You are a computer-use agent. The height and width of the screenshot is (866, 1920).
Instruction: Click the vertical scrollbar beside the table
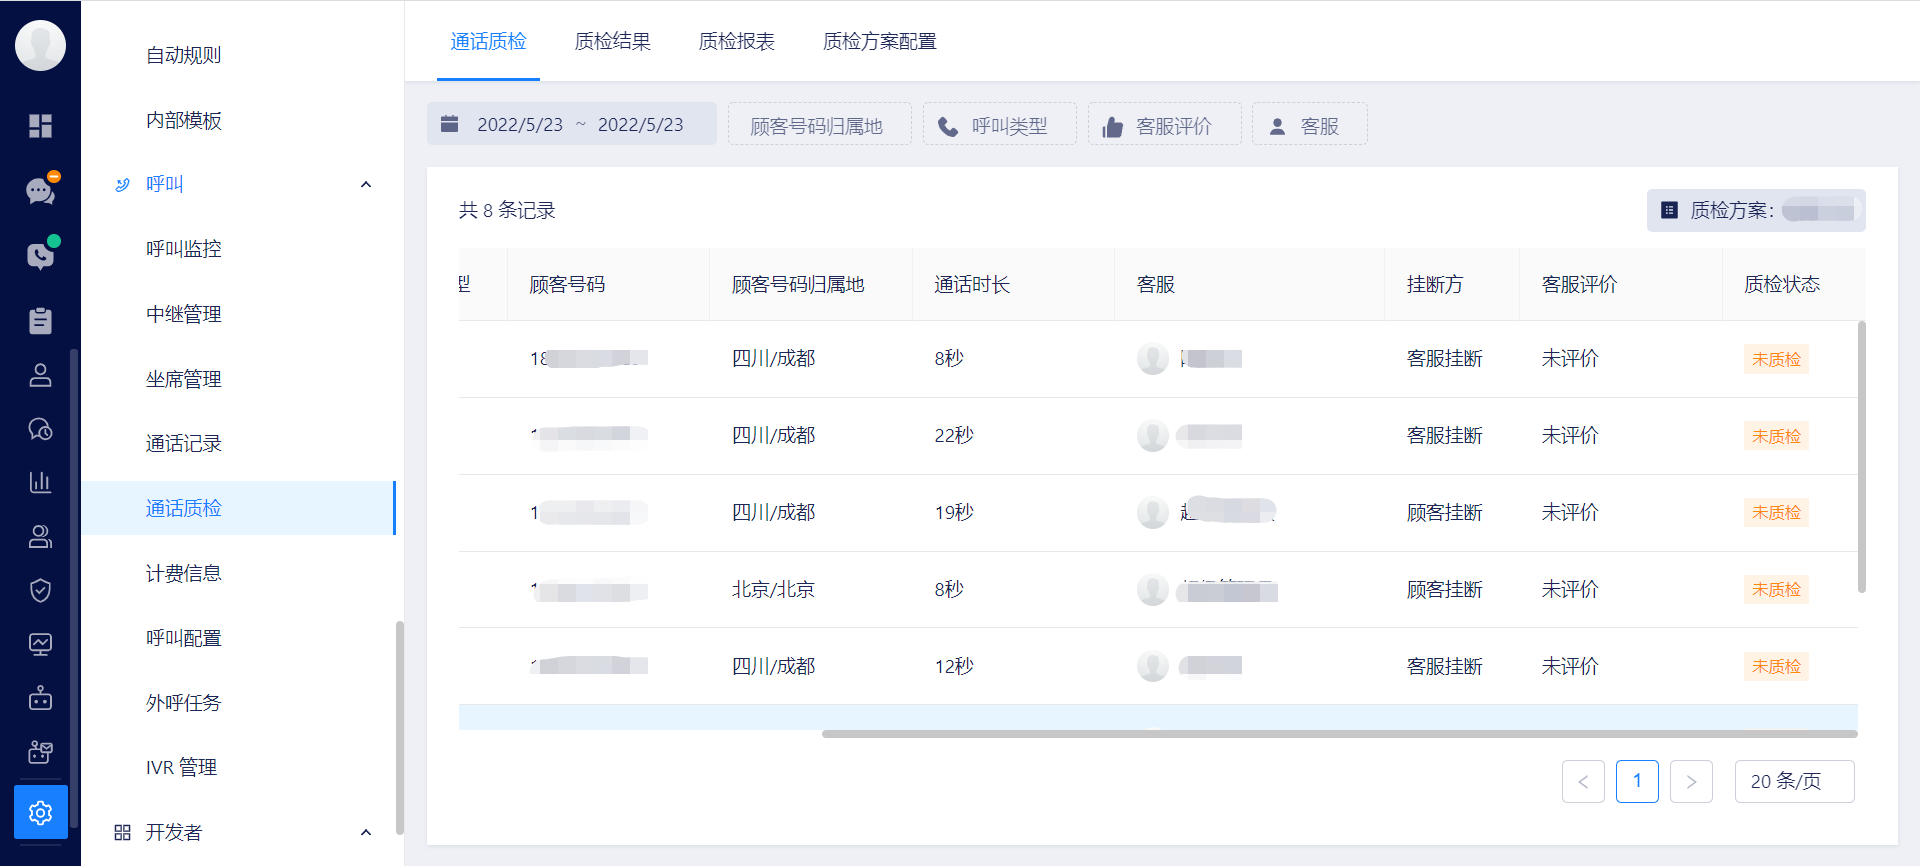[x=1862, y=457]
